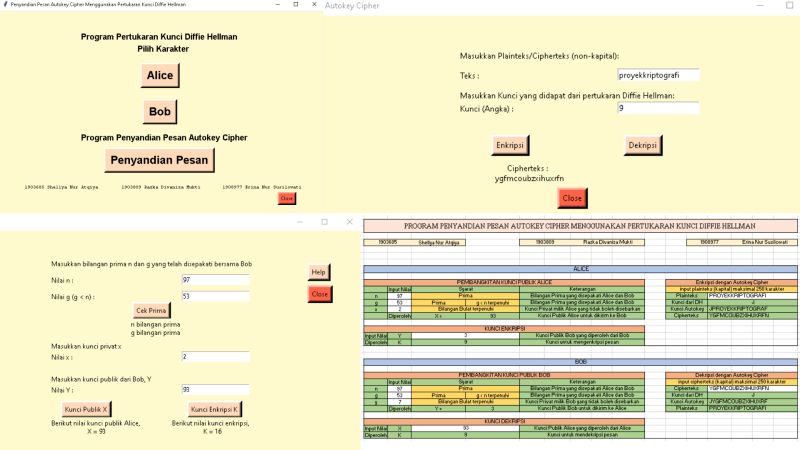Click the cell "Kunci untuk mengenkripsi pesan"

[x=582, y=342]
